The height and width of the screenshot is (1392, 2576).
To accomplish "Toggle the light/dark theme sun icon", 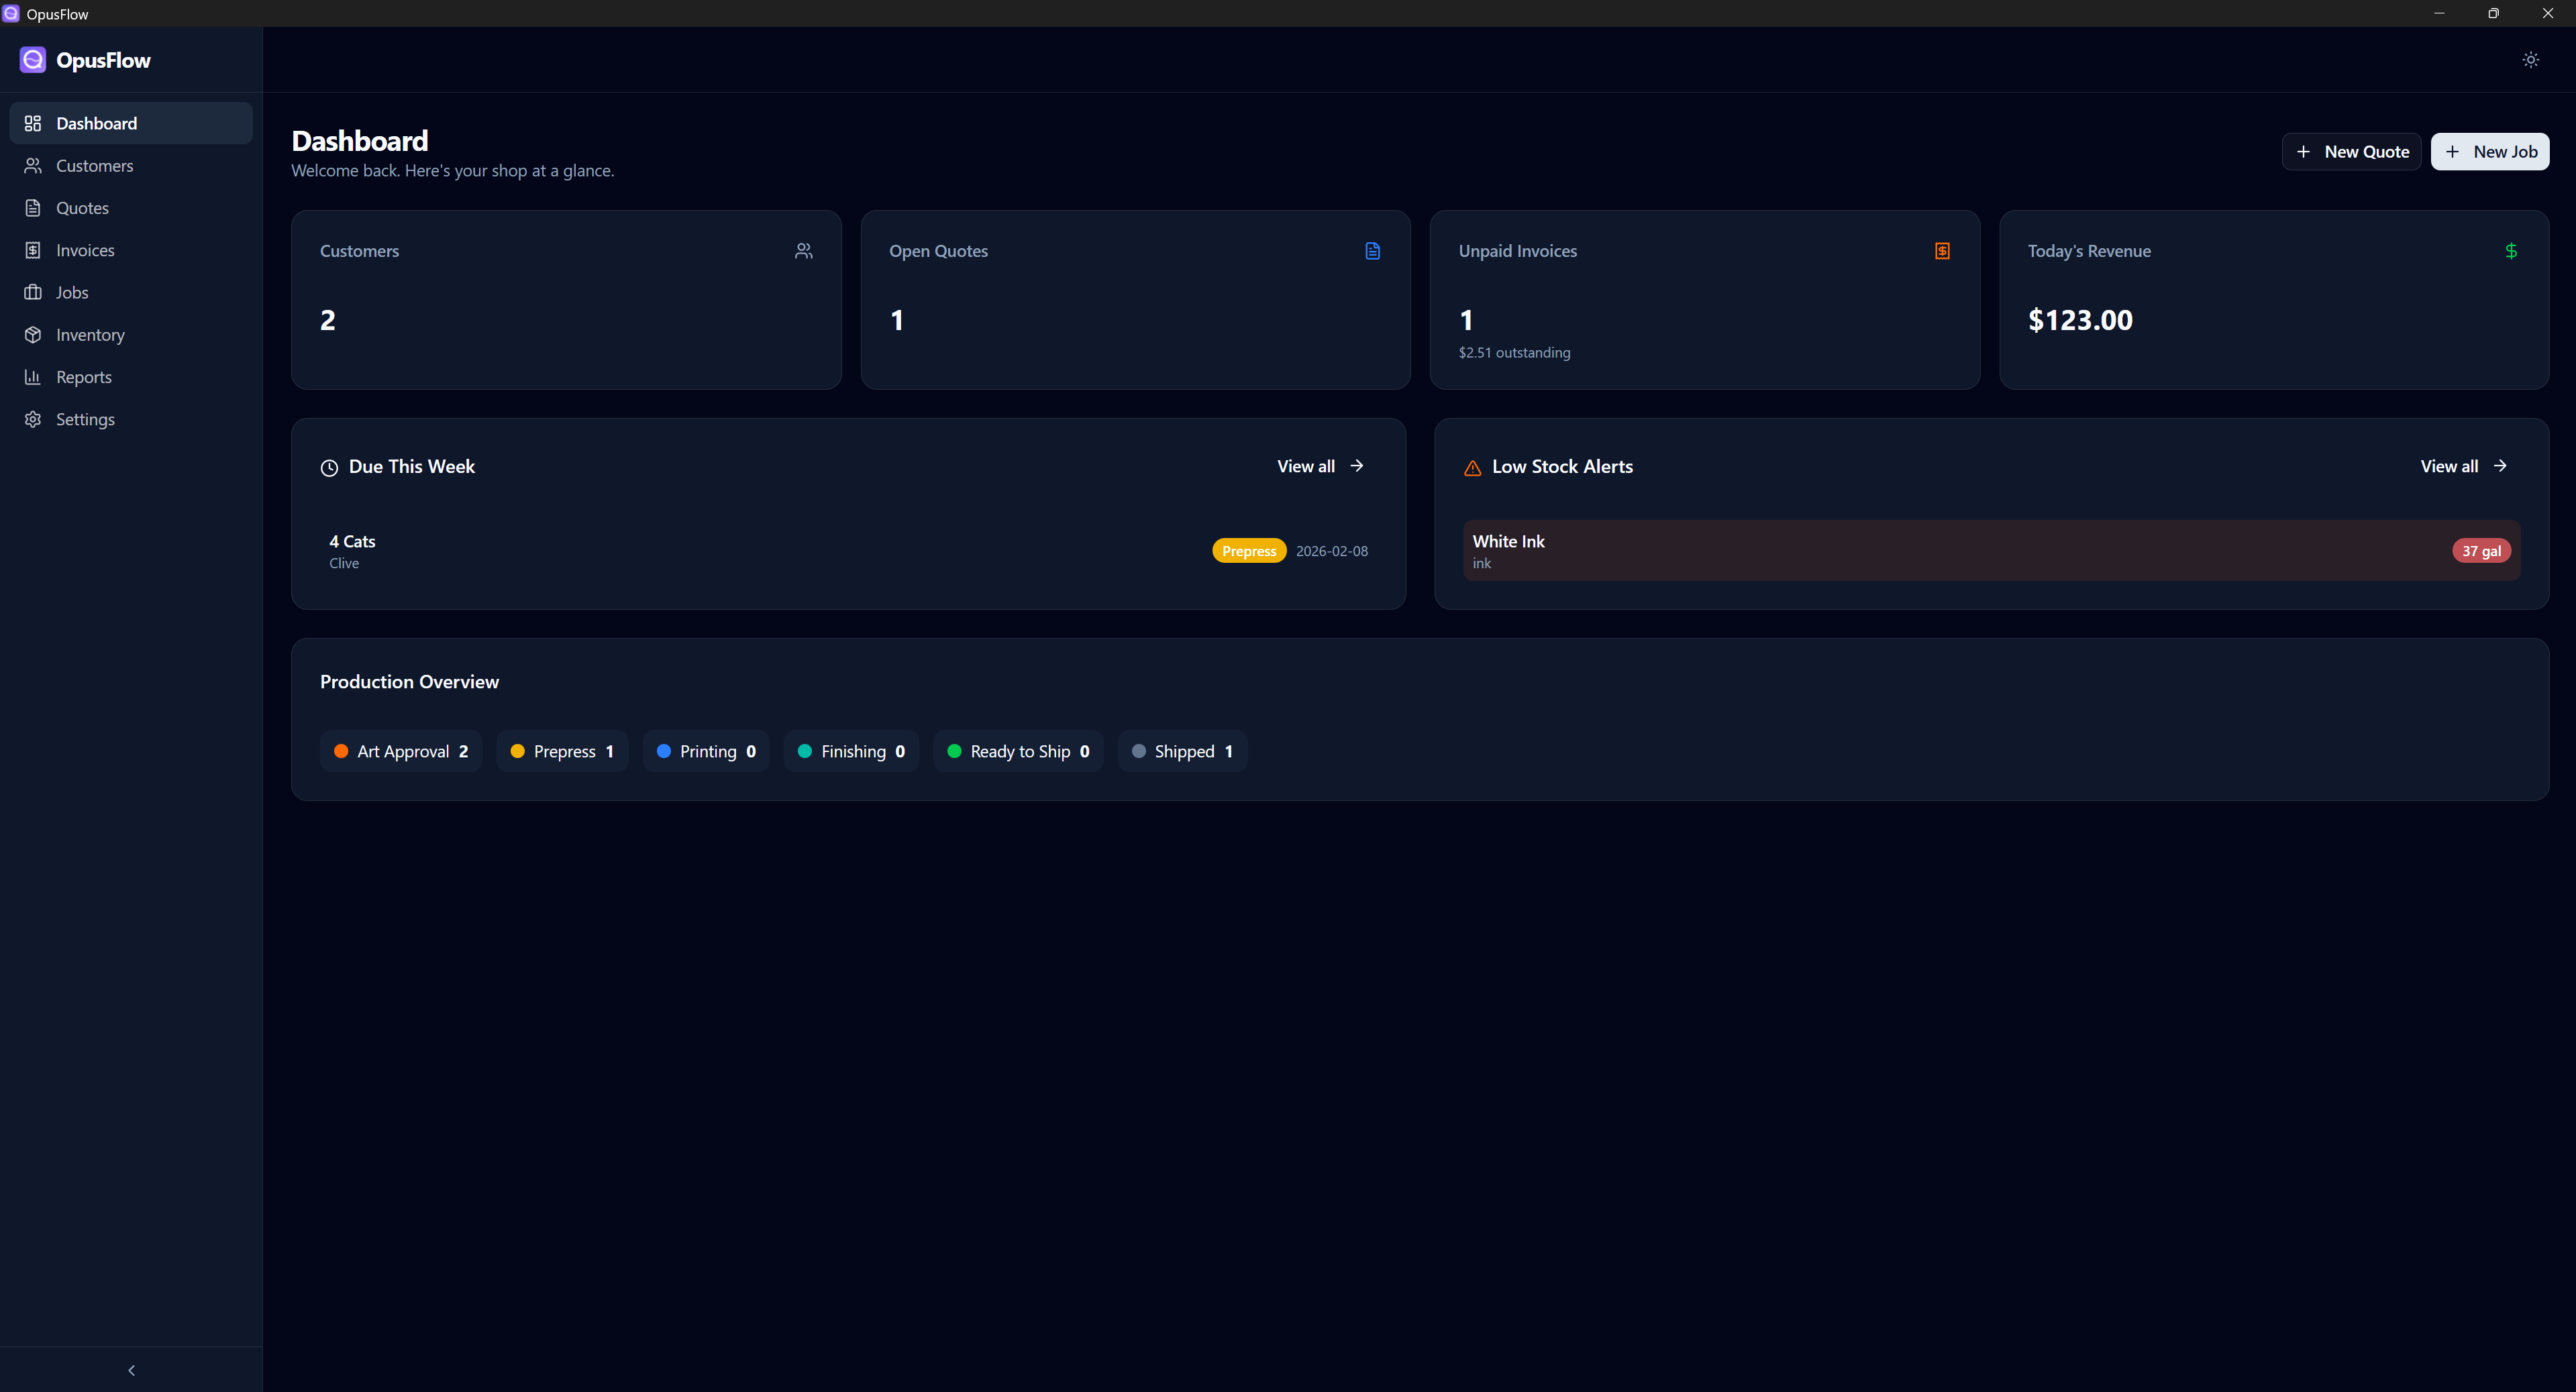I will tap(2530, 60).
